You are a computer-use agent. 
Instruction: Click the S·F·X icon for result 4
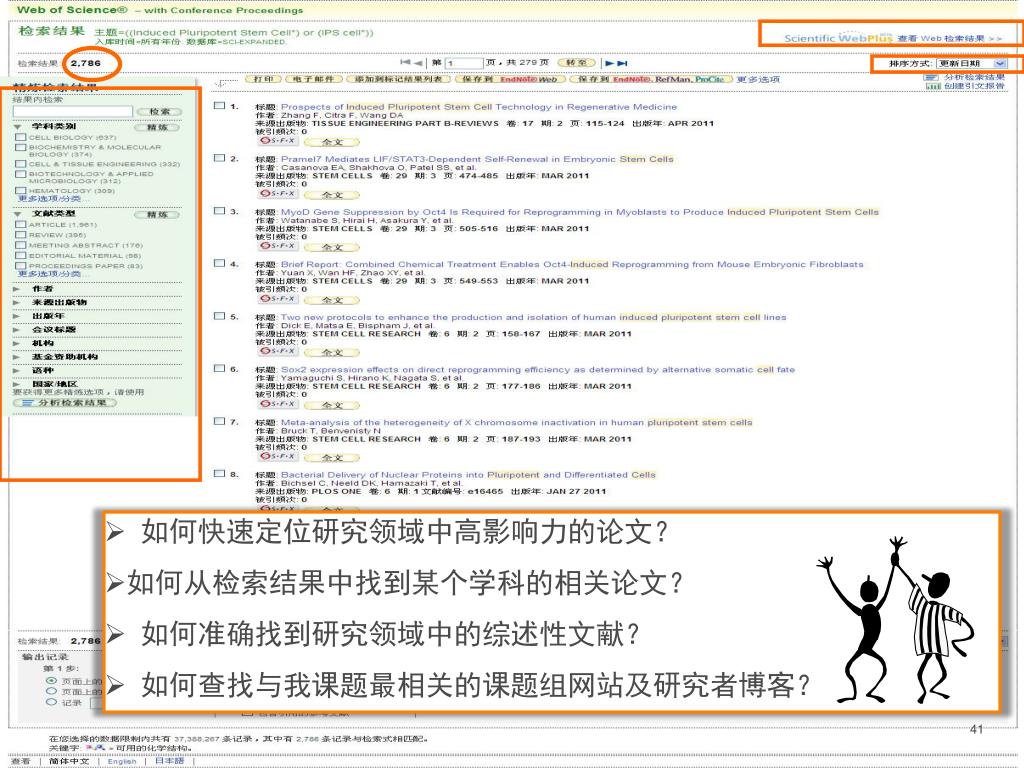(277, 298)
